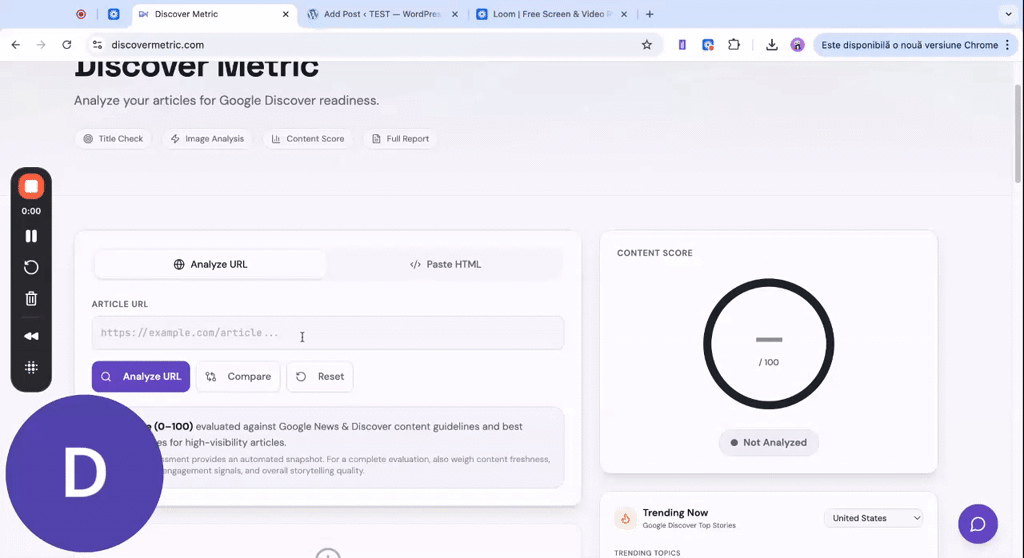This screenshot has height=558, width=1024.
Task: Click the CONTENT SCORE label
Action: point(655,253)
